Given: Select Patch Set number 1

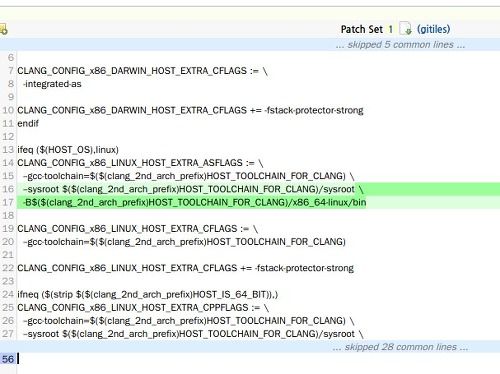Looking at the screenshot, I should point(390,29).
